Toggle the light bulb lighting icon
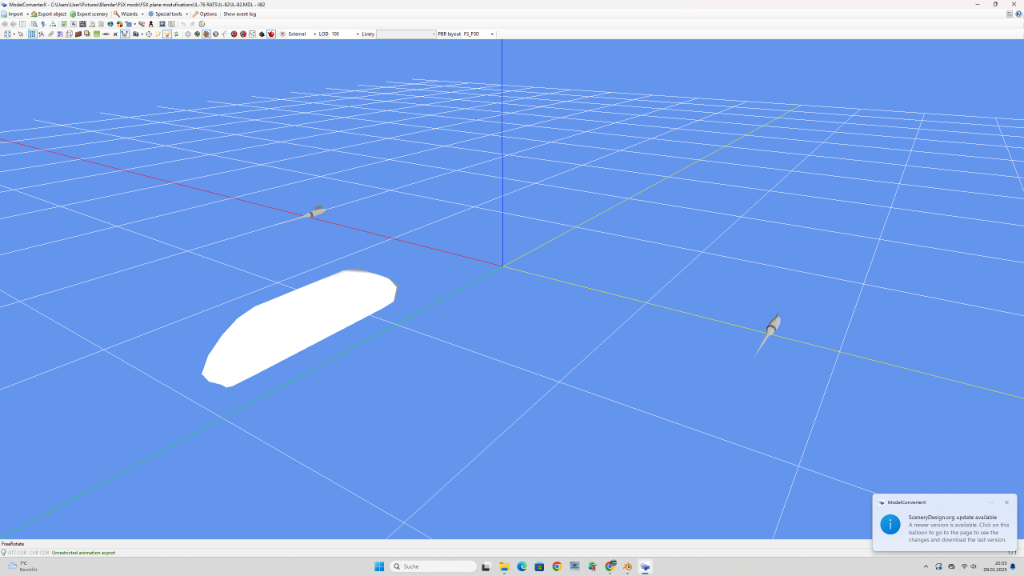The height and width of the screenshot is (576, 1024). tap(167, 34)
